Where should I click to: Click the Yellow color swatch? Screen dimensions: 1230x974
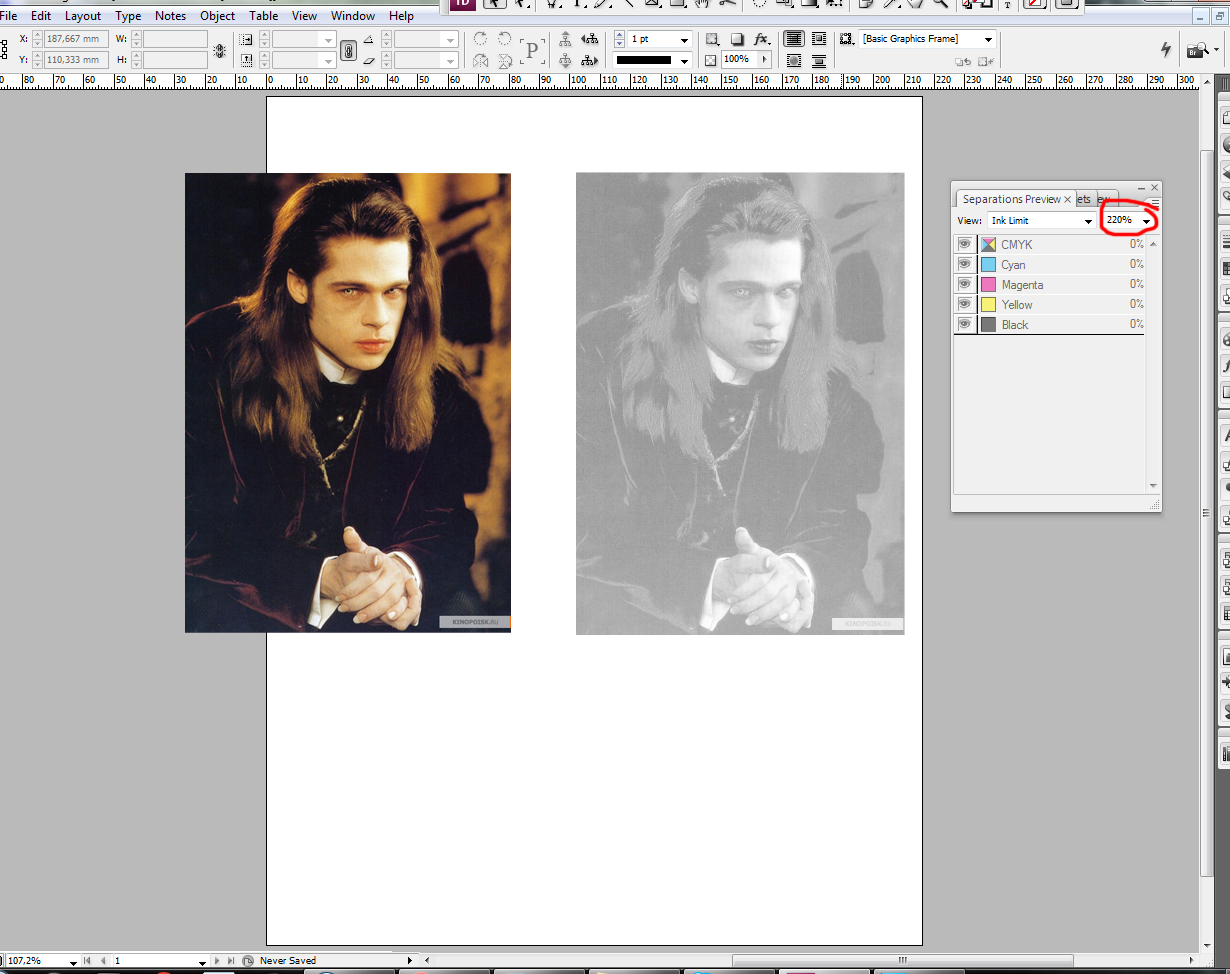click(988, 305)
